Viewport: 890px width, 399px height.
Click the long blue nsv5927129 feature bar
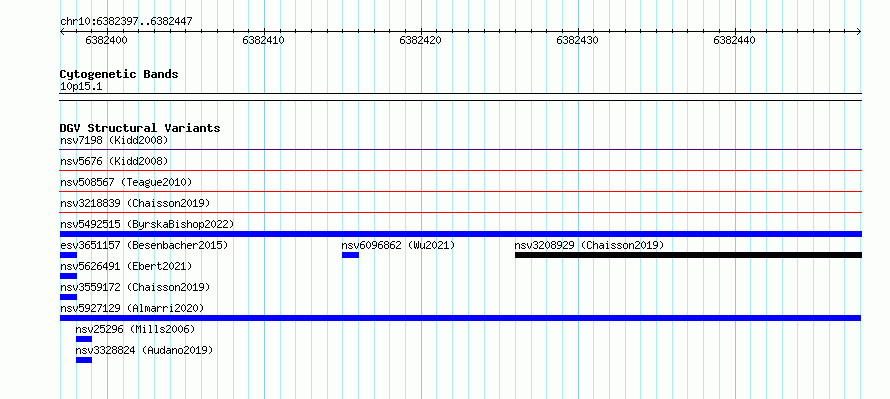461,318
